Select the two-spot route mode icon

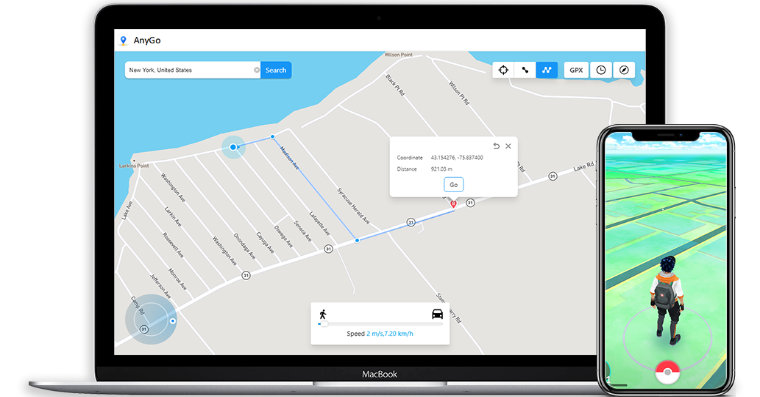point(525,70)
